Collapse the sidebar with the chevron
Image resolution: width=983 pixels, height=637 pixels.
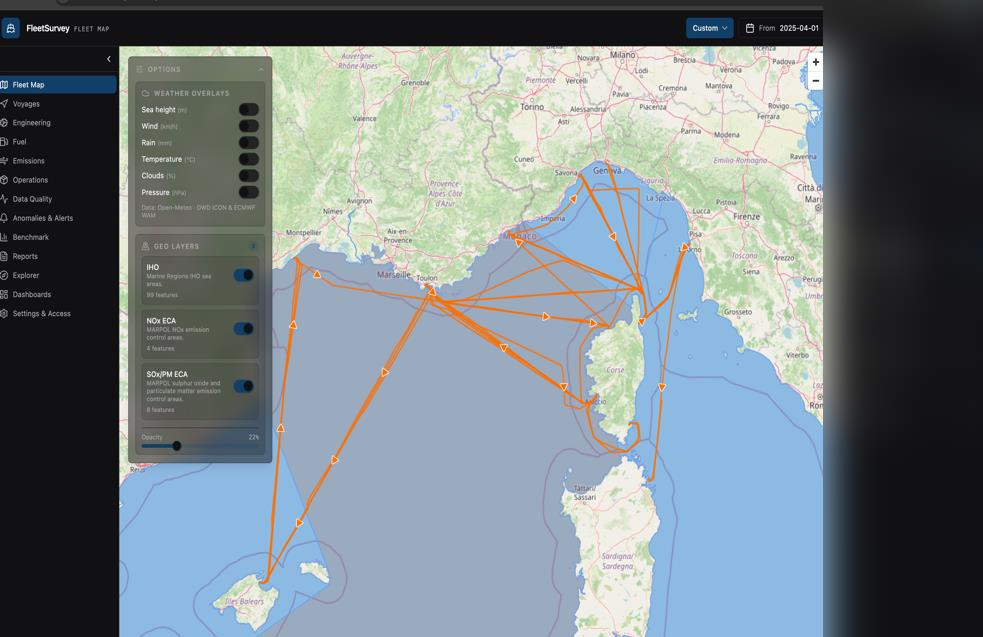click(x=108, y=59)
